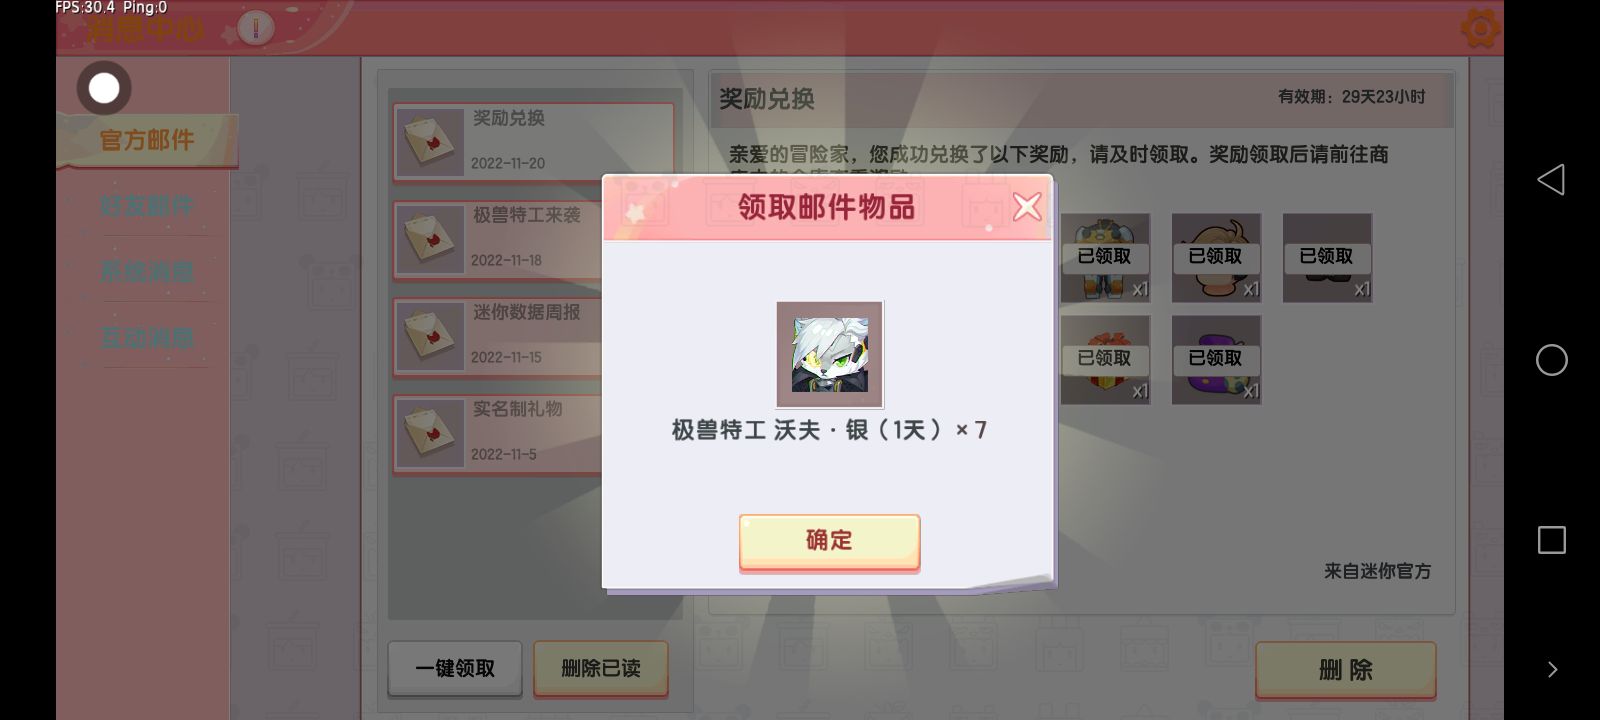
Task: Tap the white floating record circle
Action: [104, 88]
